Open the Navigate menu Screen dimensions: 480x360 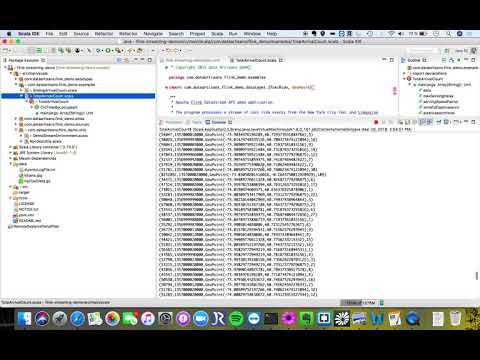pos(153,34)
